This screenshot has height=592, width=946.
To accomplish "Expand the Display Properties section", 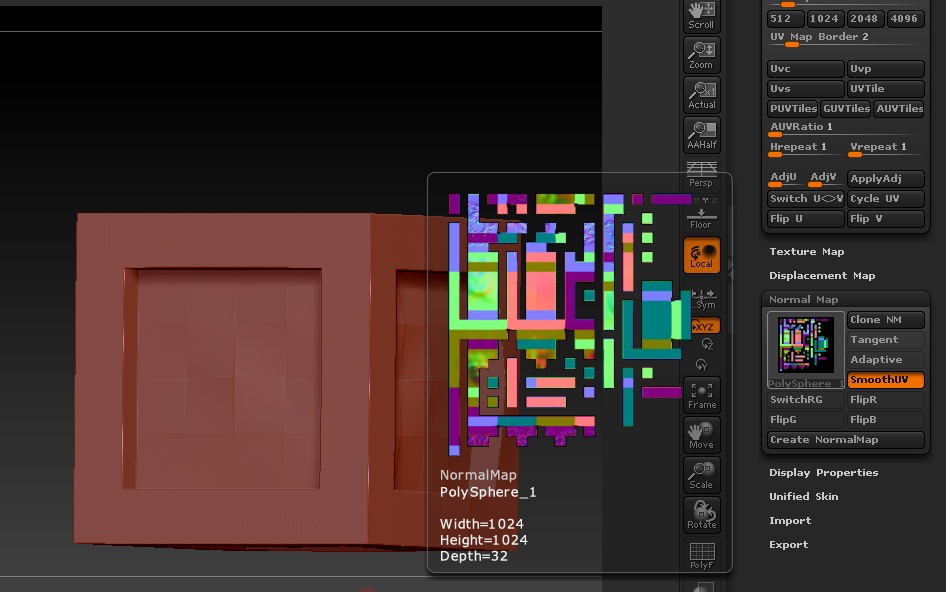I will point(824,473).
